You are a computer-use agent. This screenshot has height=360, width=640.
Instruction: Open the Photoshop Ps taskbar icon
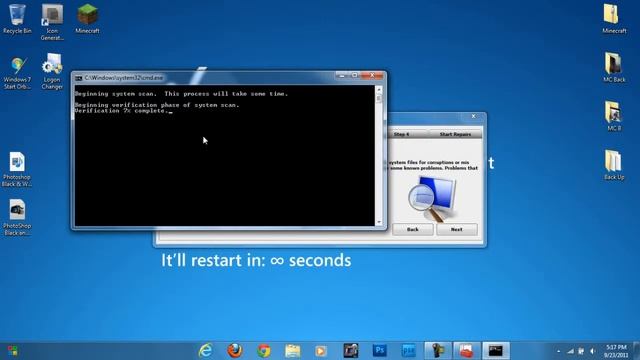tap(380, 351)
